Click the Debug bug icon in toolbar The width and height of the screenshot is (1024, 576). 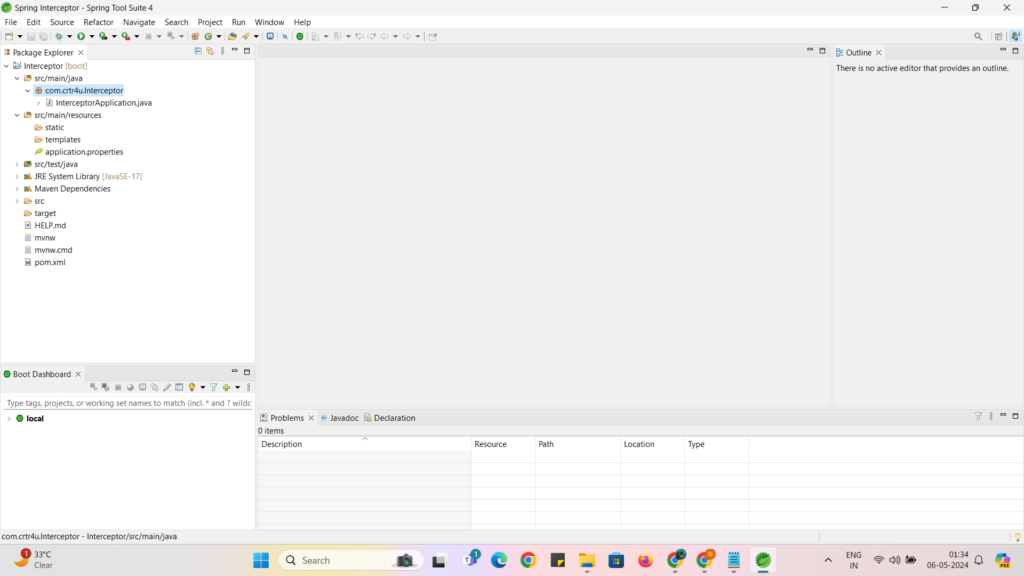tap(59, 37)
